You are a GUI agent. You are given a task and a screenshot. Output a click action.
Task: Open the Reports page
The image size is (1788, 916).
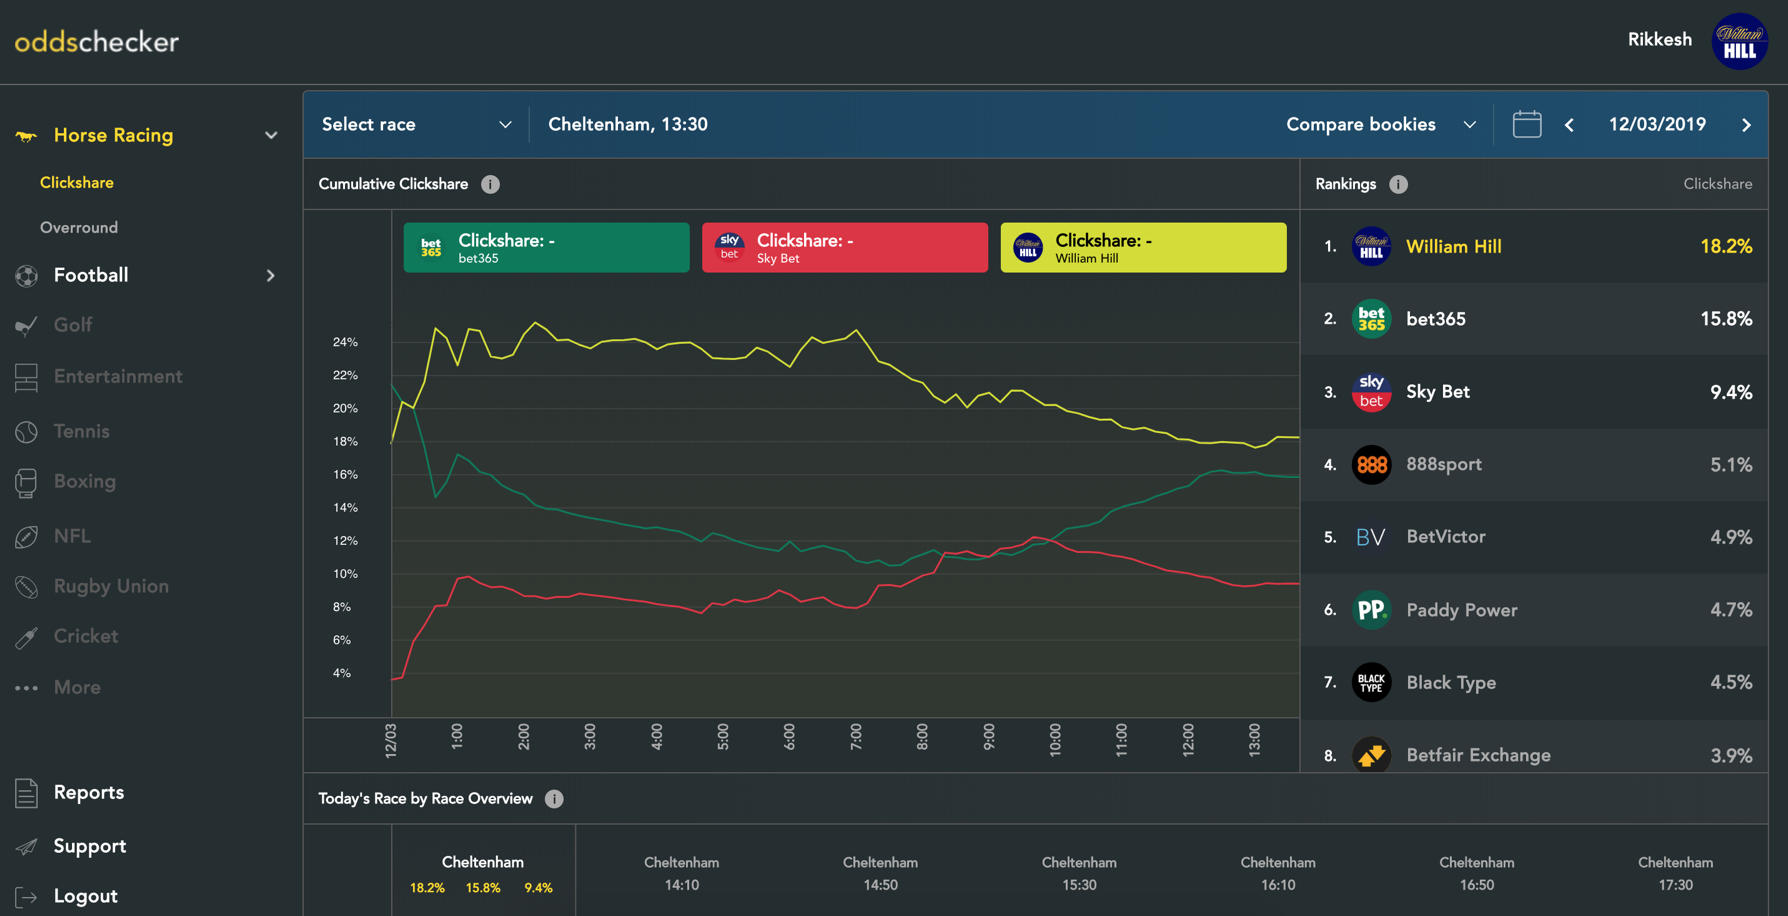88,792
